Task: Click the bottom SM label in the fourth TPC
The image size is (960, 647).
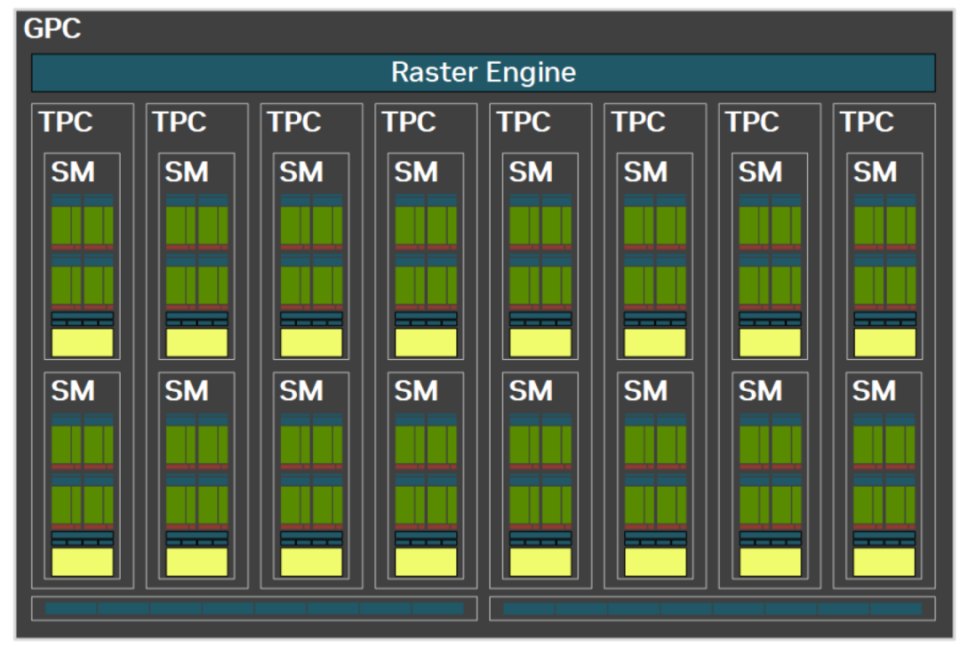Action: tap(416, 391)
